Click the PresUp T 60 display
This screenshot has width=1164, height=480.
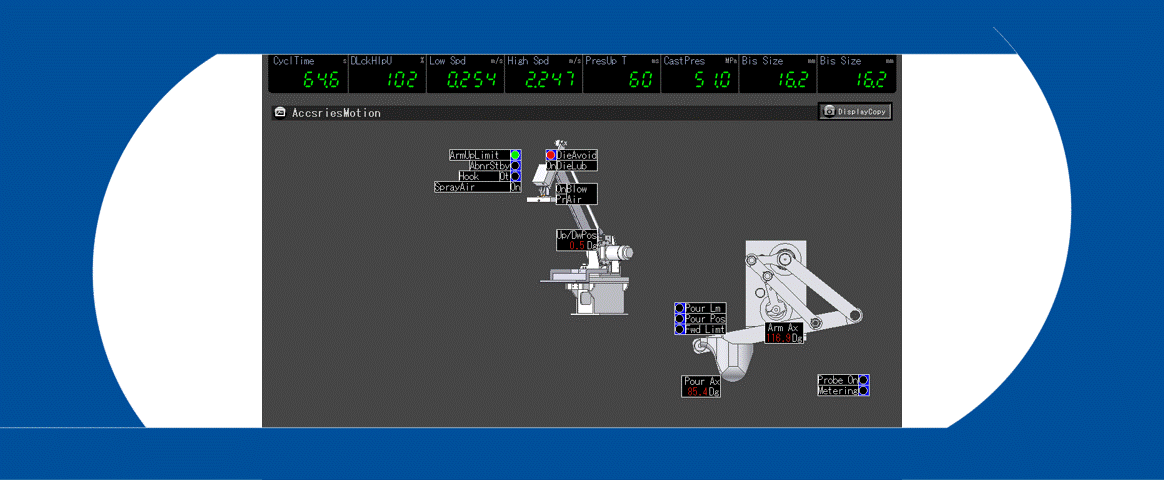click(x=622, y=74)
